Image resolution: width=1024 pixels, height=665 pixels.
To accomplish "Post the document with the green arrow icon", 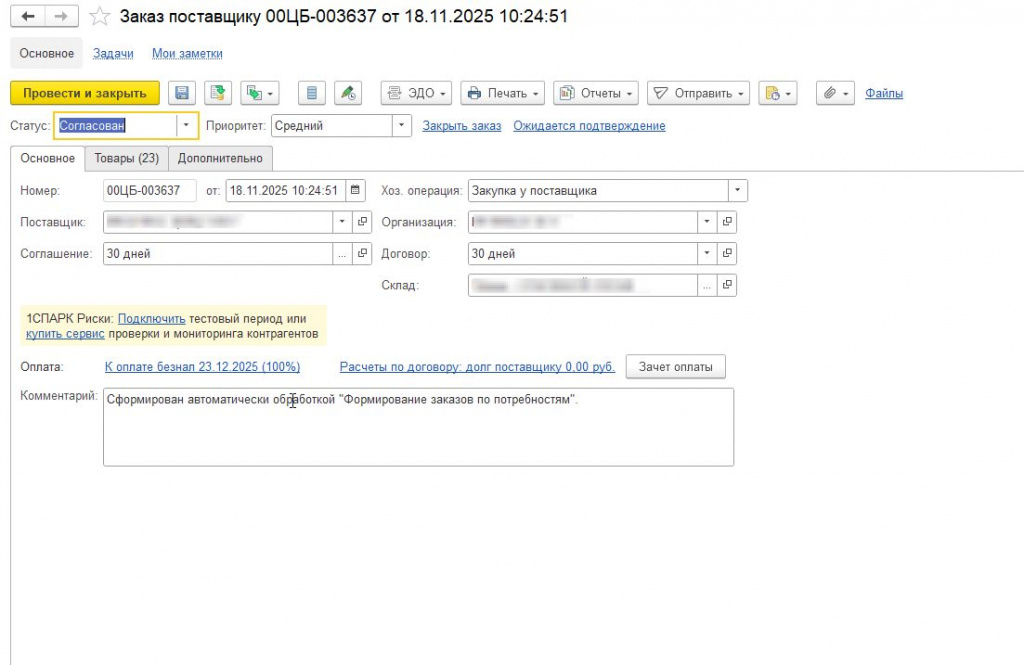I will coord(217,93).
